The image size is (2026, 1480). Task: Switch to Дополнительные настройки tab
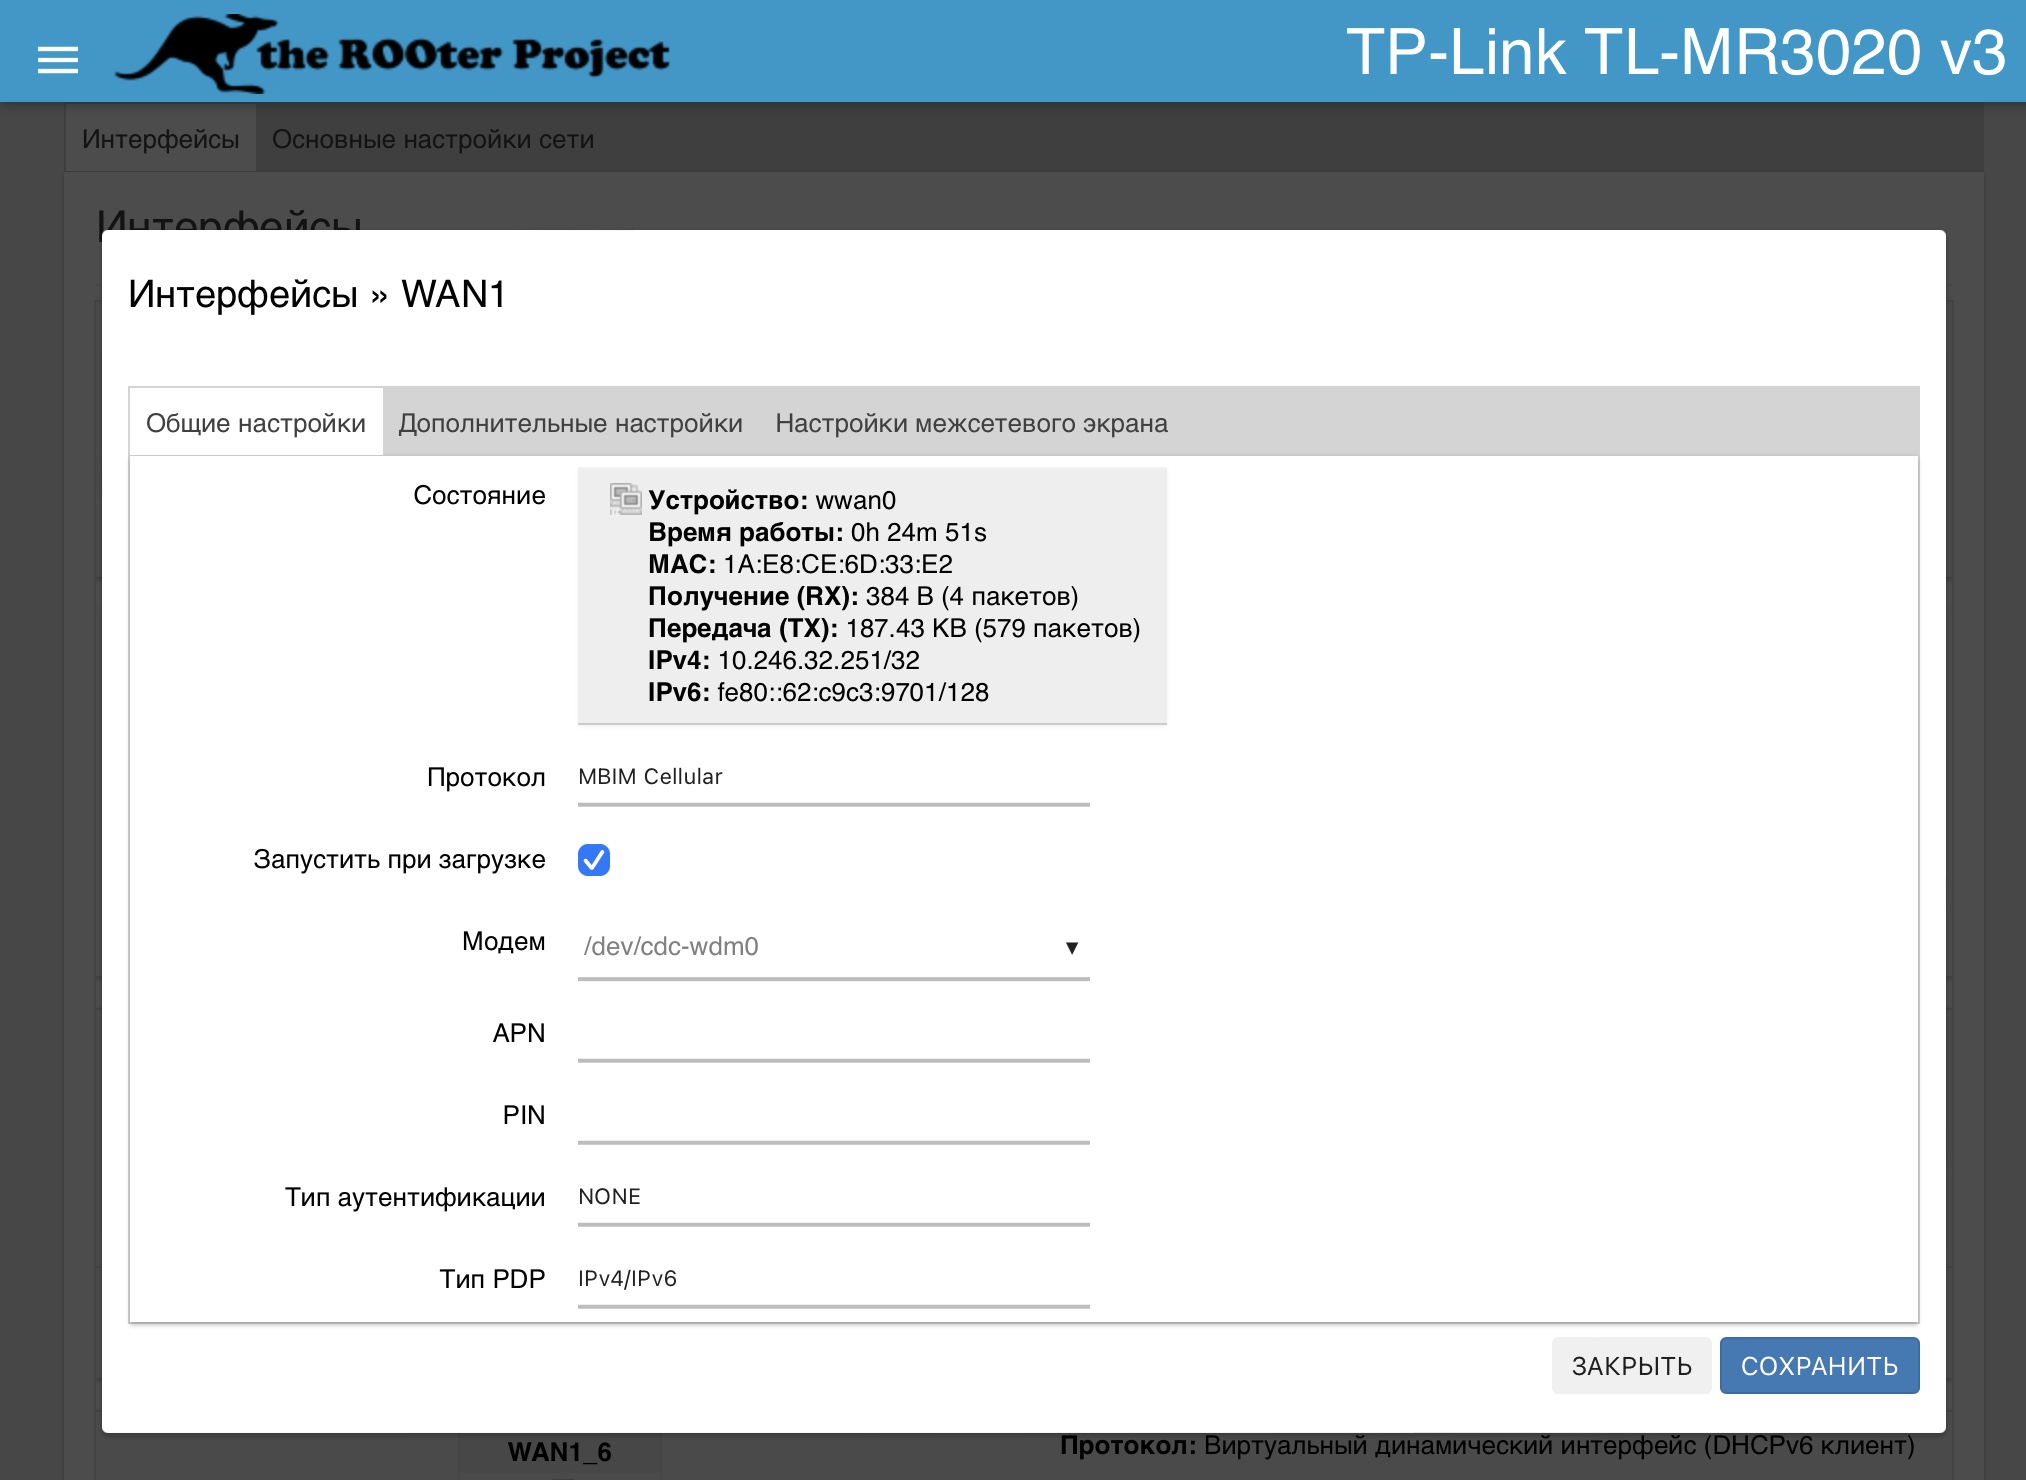[x=570, y=423]
